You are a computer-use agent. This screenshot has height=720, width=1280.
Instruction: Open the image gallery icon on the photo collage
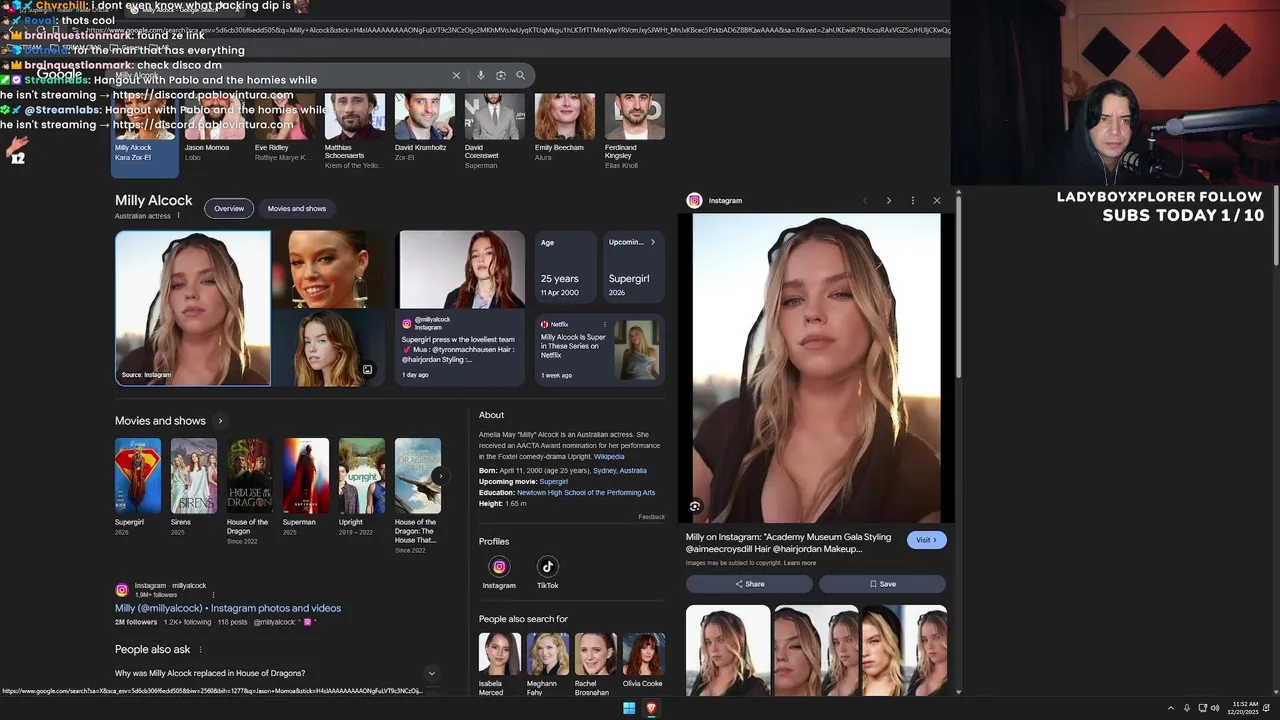367,370
